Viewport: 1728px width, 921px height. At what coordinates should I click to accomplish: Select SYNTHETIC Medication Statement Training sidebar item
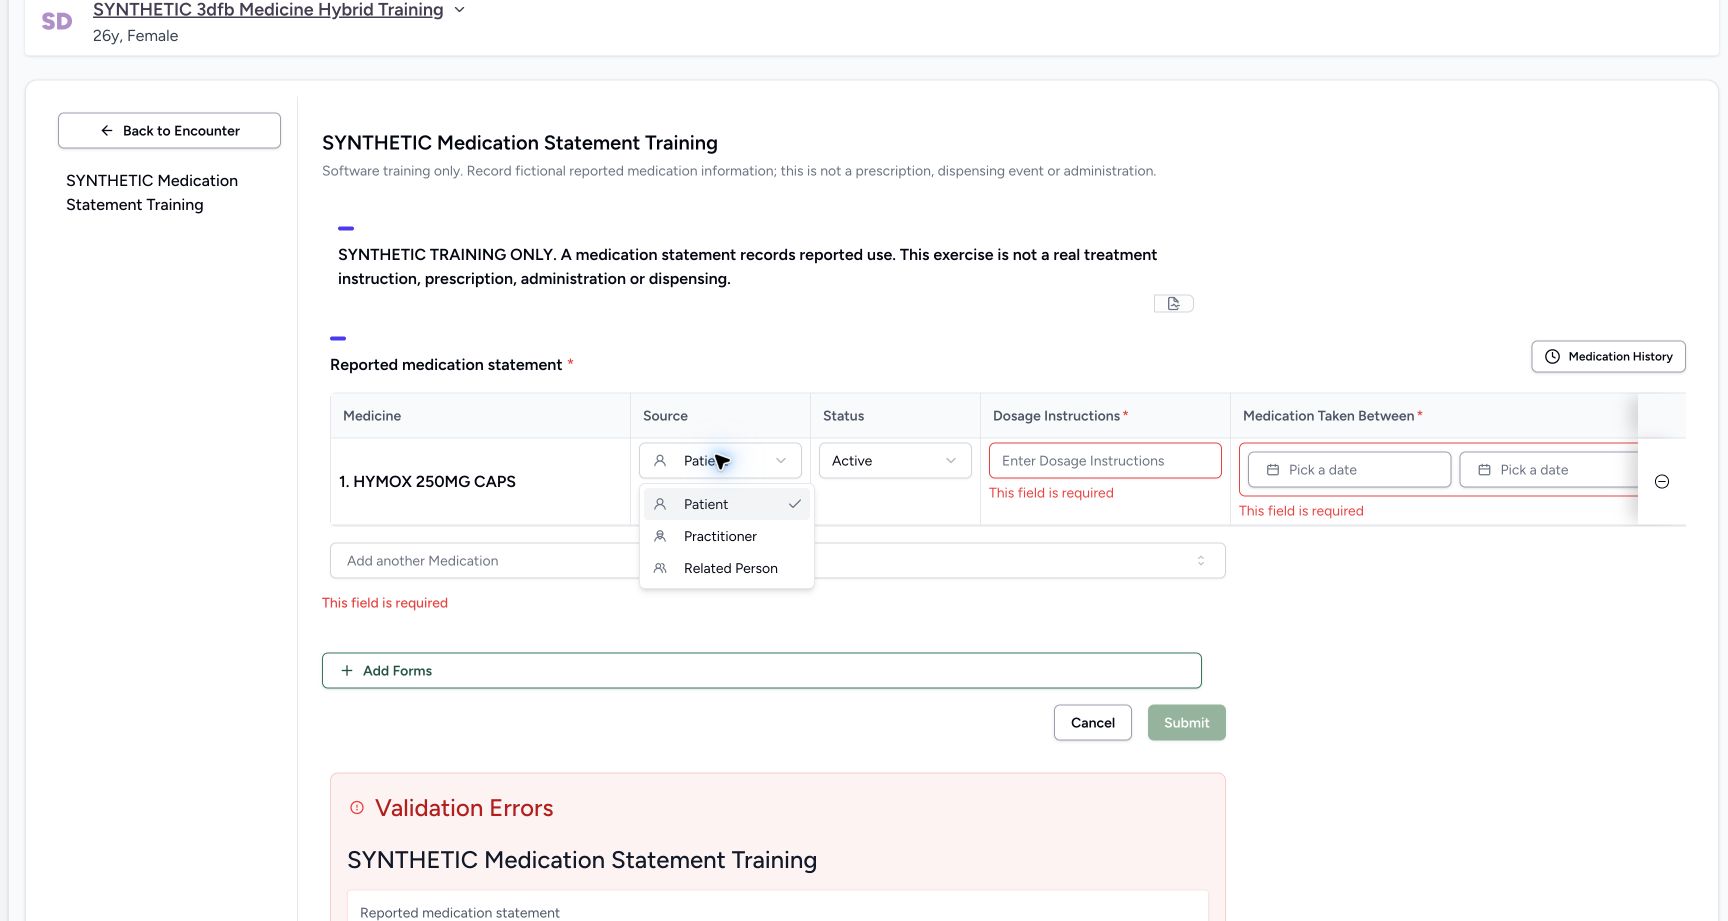coord(152,193)
